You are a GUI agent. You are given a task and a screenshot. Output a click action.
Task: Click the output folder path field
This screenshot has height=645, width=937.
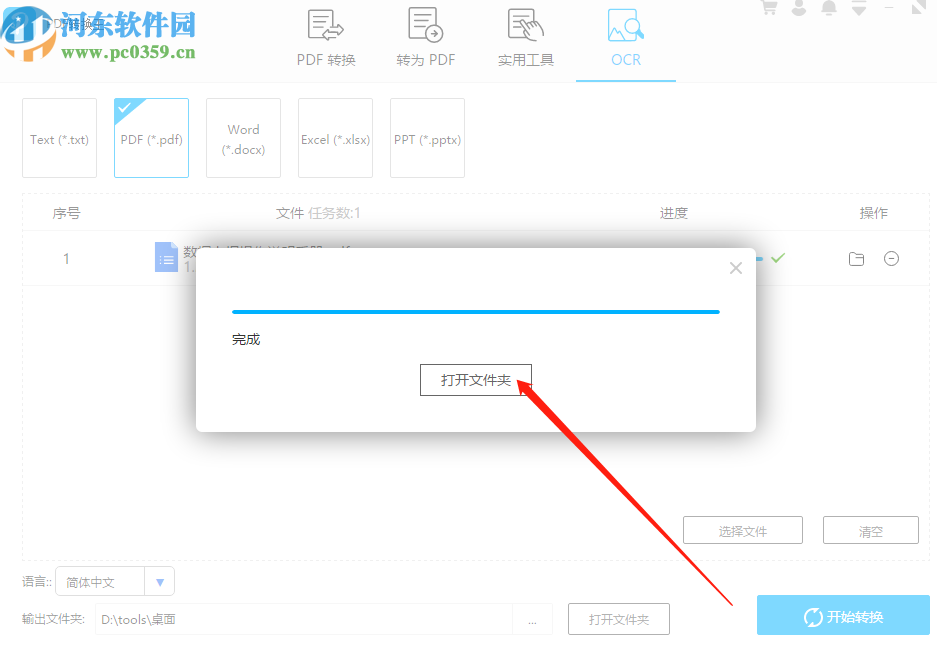click(304, 619)
